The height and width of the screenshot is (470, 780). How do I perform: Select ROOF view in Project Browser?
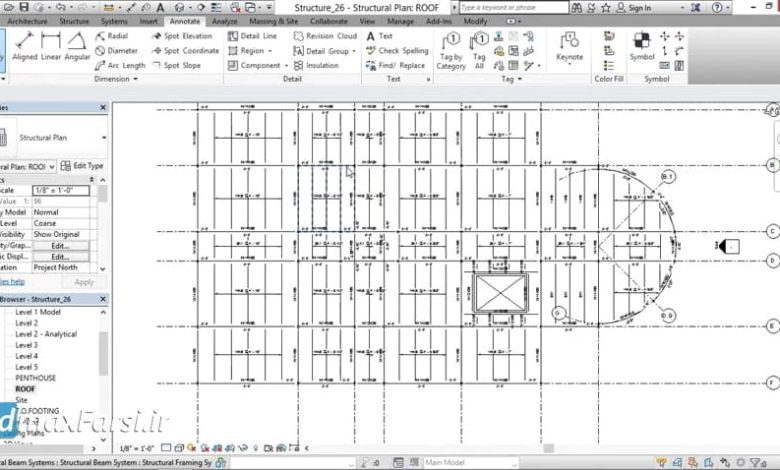click(x=25, y=388)
